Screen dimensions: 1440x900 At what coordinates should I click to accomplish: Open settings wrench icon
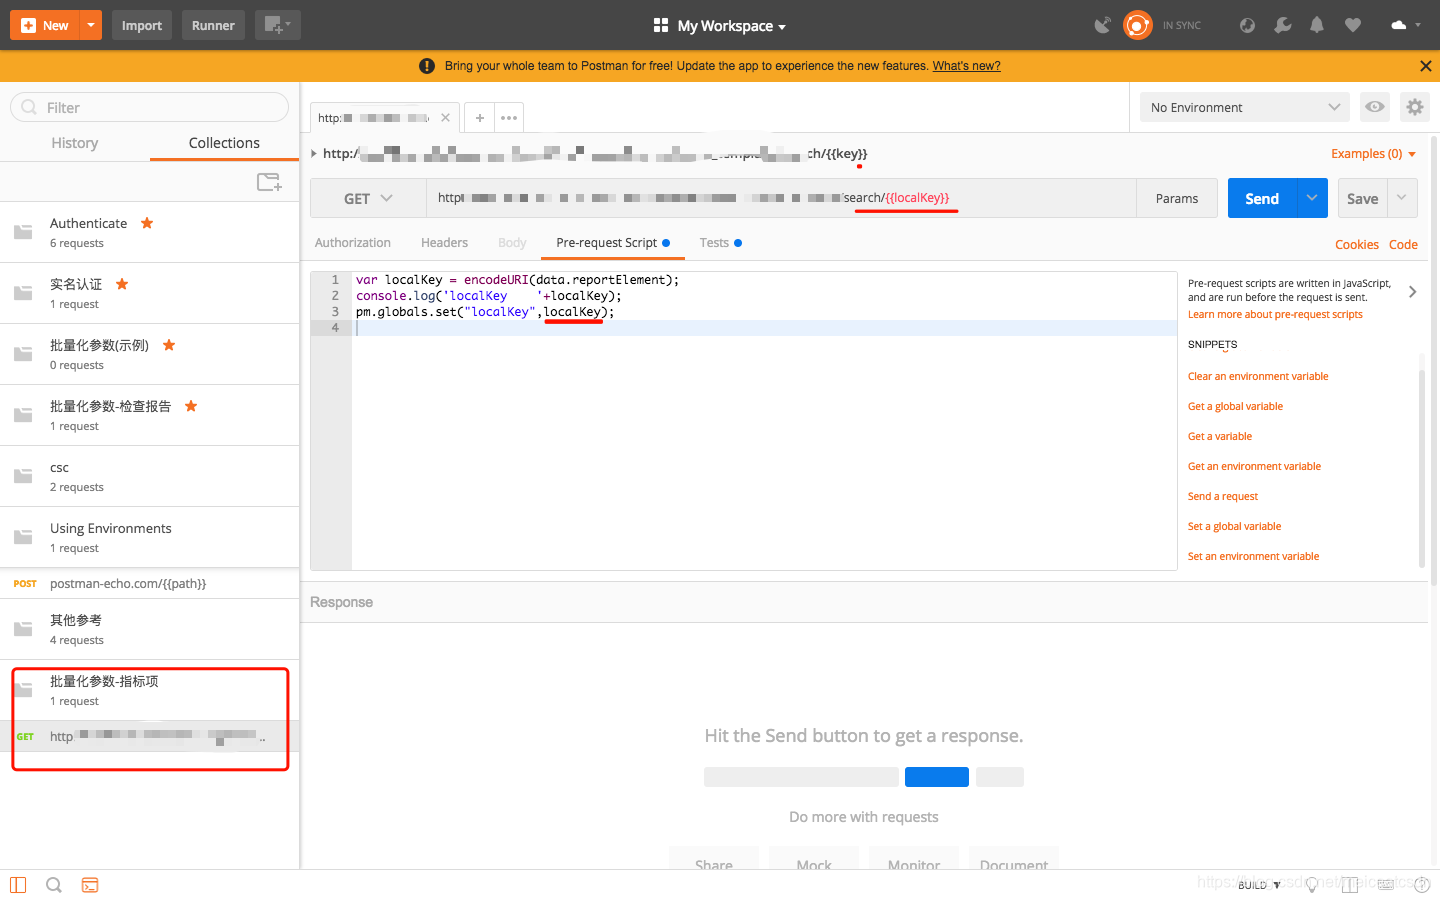pyautogui.click(x=1283, y=25)
